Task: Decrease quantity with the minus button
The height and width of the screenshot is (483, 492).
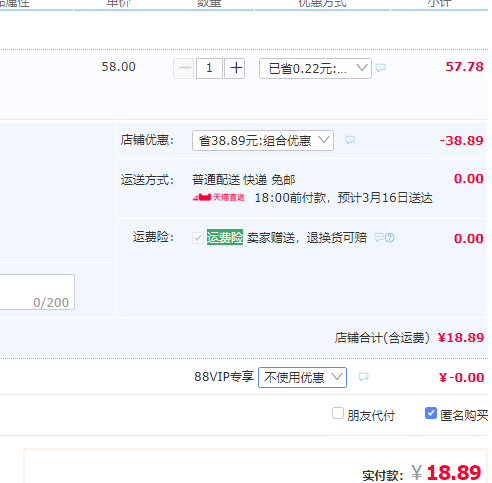Action: (x=184, y=68)
